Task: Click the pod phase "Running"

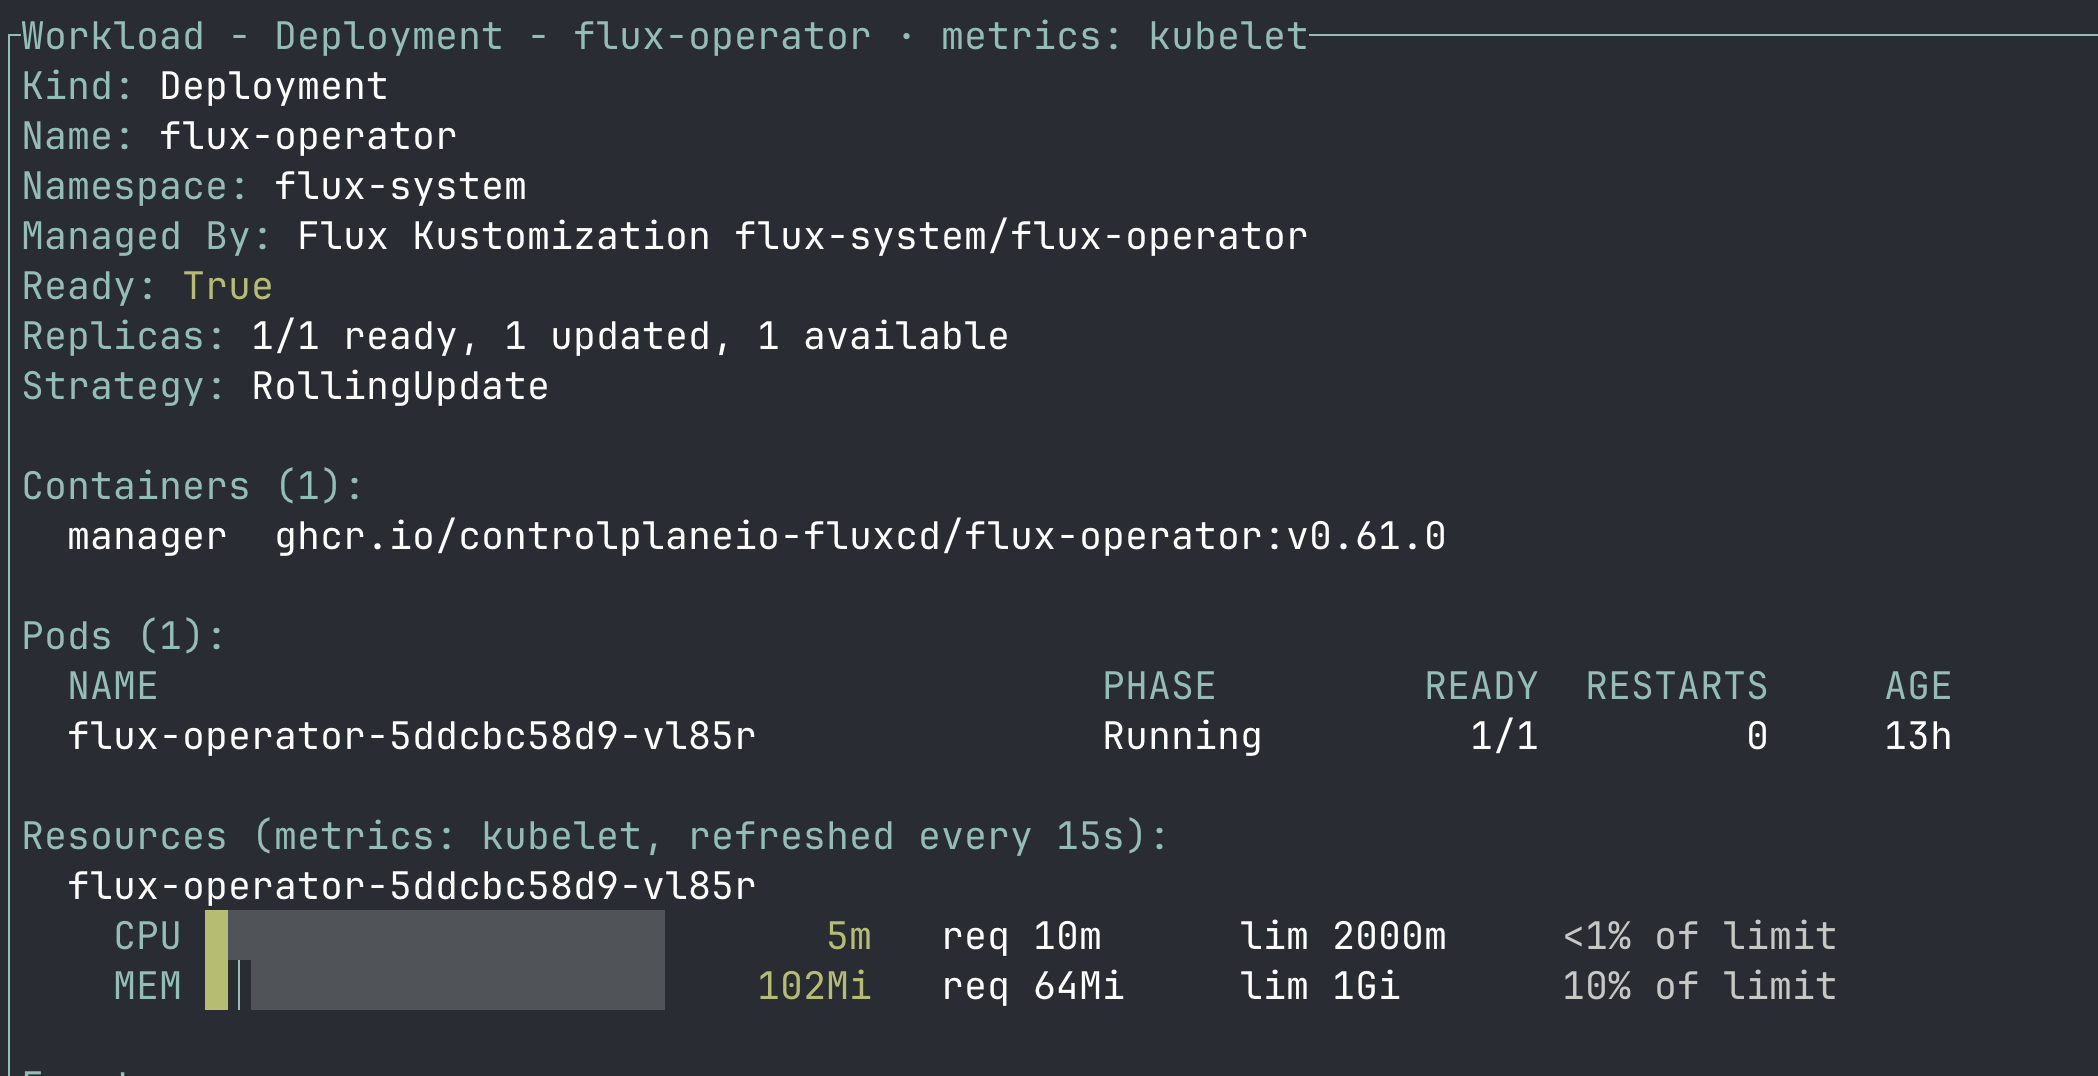Action: (x=1182, y=736)
